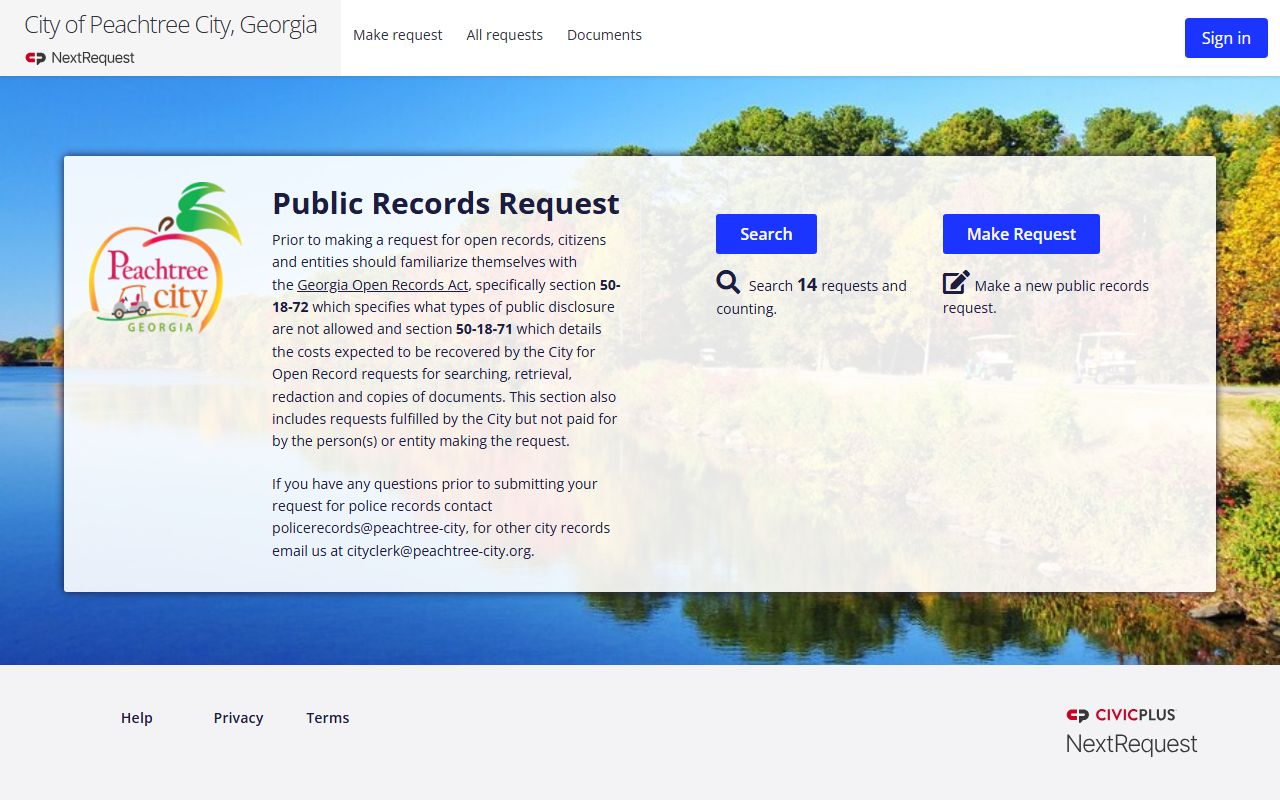This screenshot has height=800, width=1280.
Task: Click the bold '50-18-71' section number
Action: click(484, 329)
